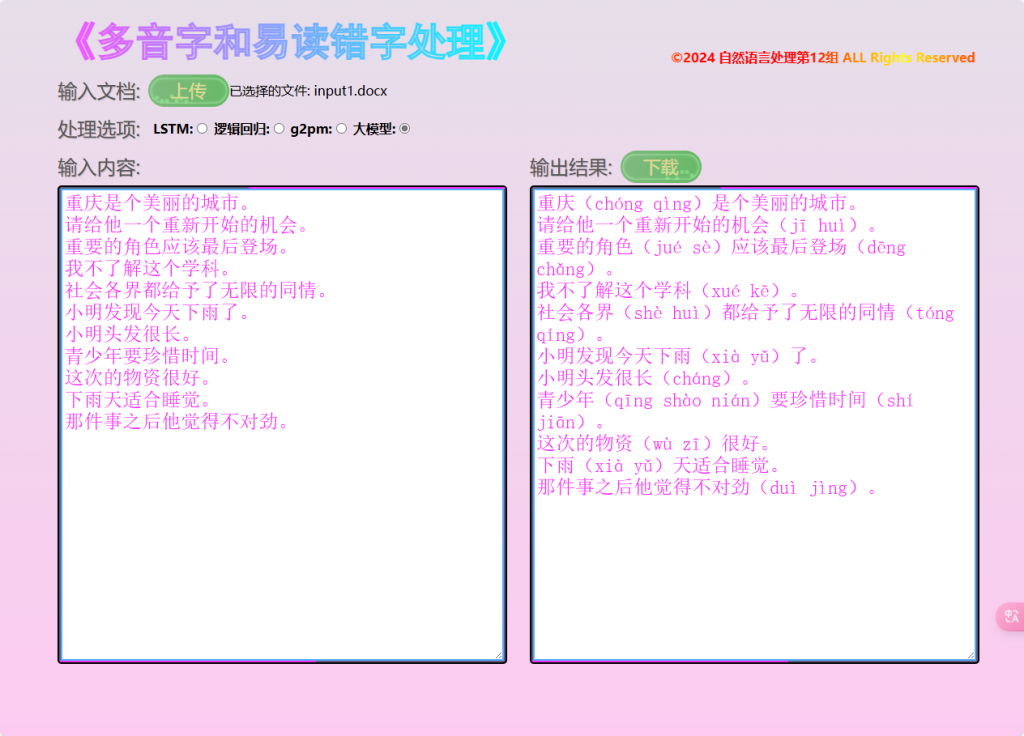Click the 输出结果 heading label
The height and width of the screenshot is (736, 1024).
[x=570, y=167]
